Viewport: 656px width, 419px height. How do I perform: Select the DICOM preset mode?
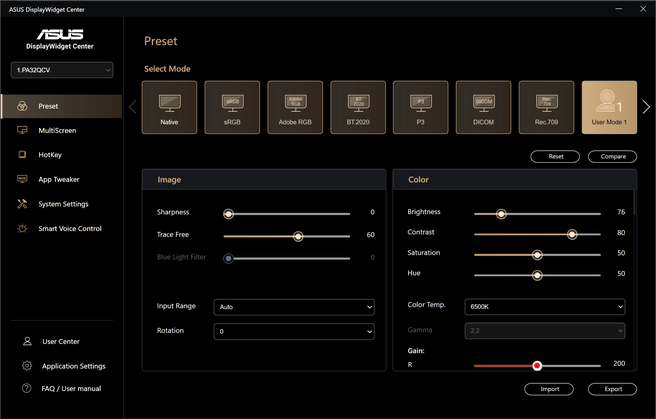(x=484, y=107)
